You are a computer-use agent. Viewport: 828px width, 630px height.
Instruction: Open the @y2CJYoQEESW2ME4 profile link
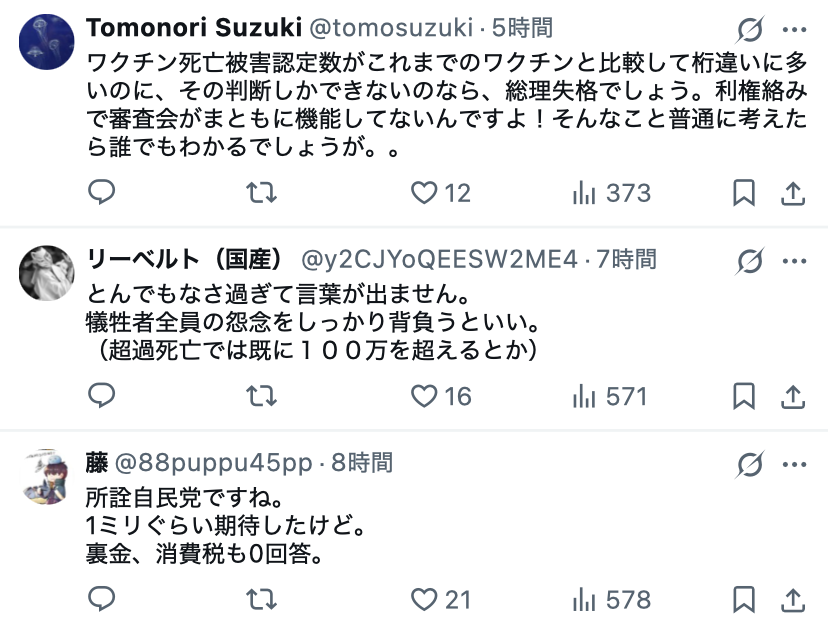pyautogui.click(x=440, y=260)
